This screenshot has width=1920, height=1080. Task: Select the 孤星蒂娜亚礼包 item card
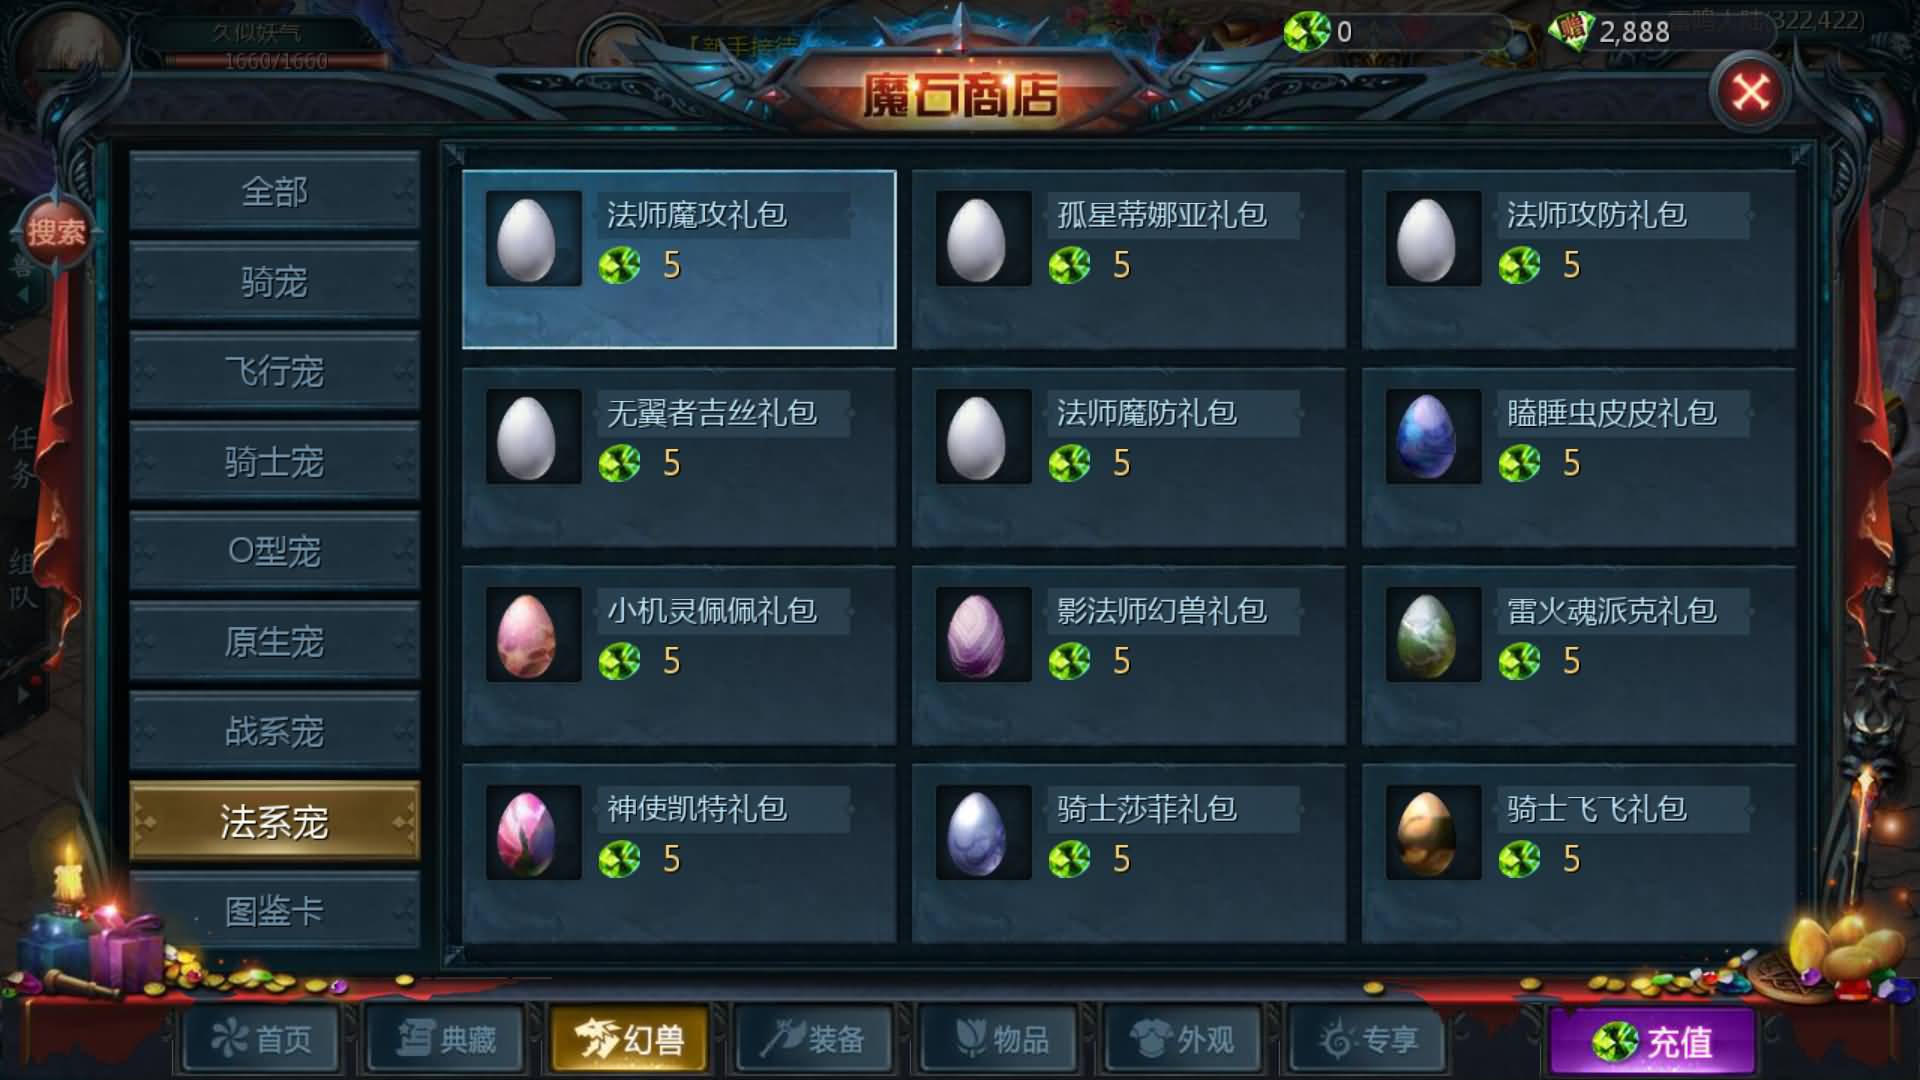pos(1128,259)
